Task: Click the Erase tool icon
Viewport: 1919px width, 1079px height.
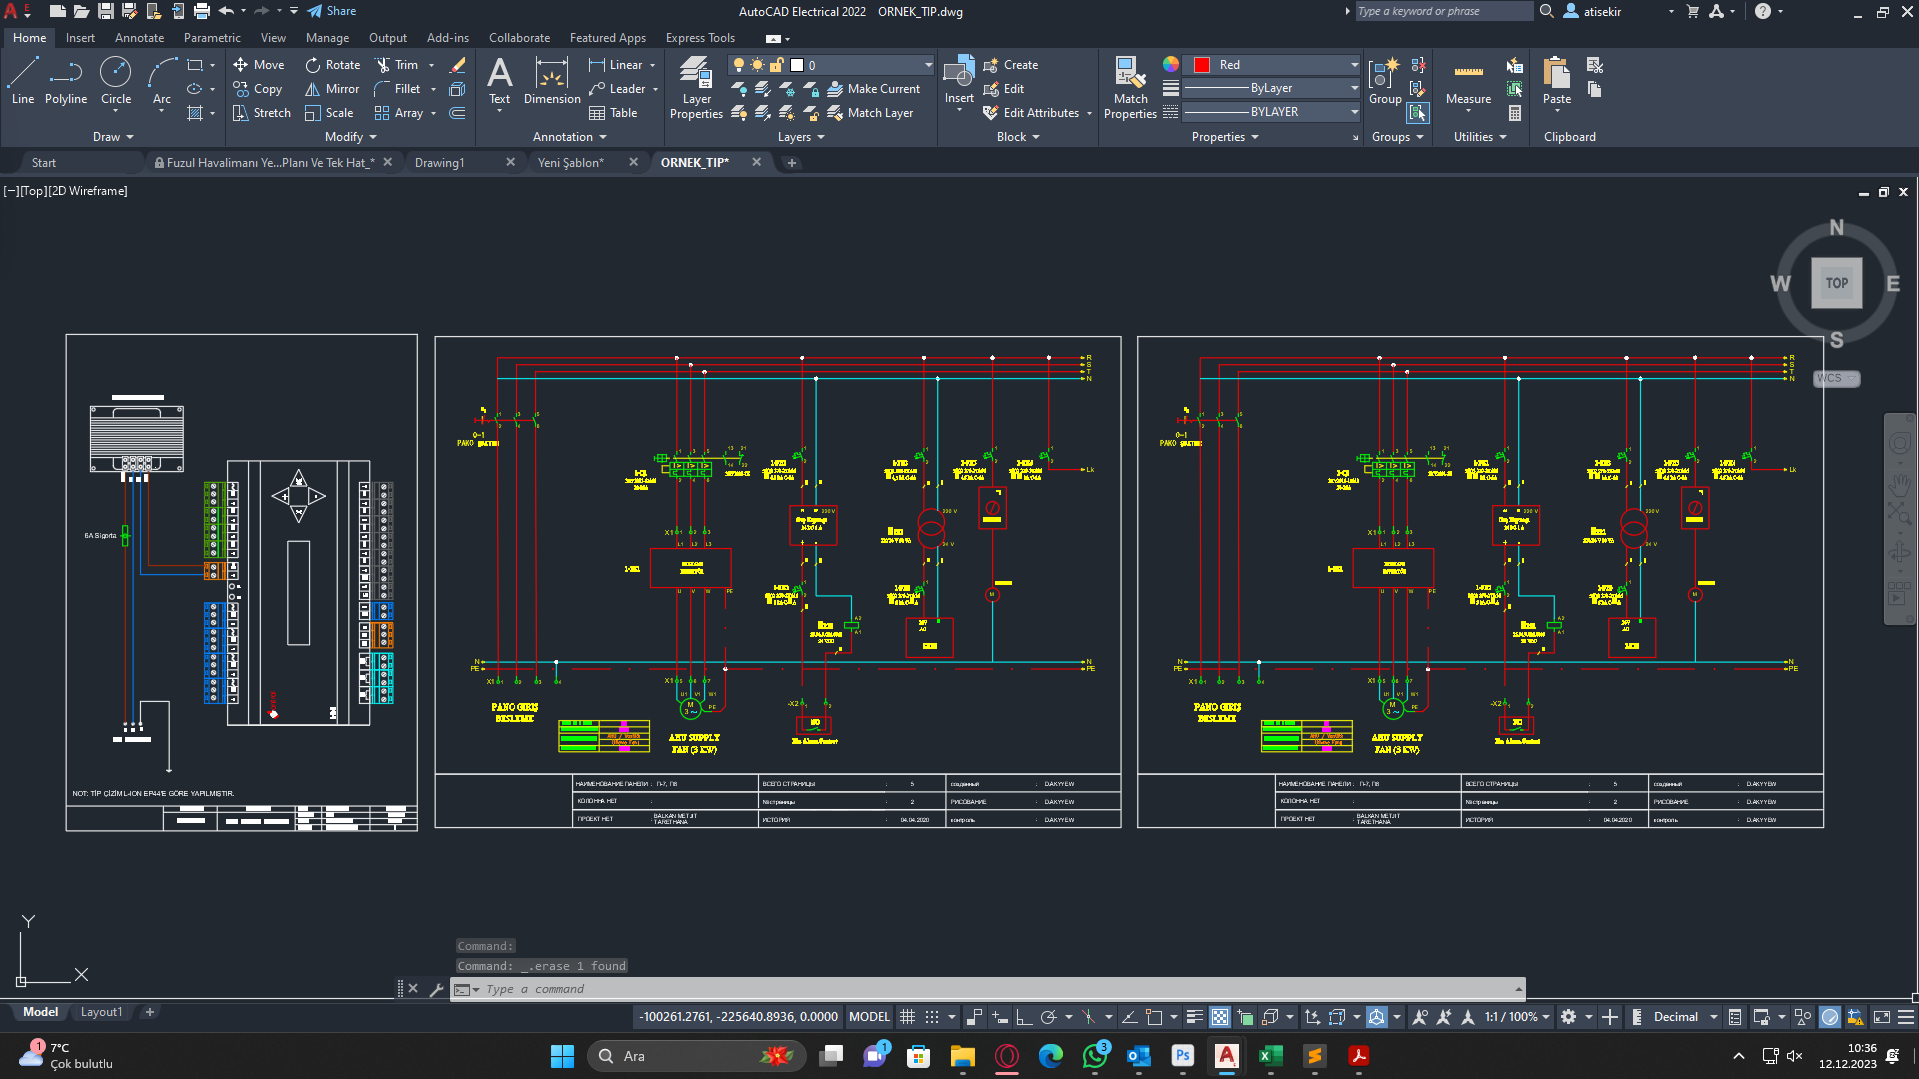Action: coord(458,65)
